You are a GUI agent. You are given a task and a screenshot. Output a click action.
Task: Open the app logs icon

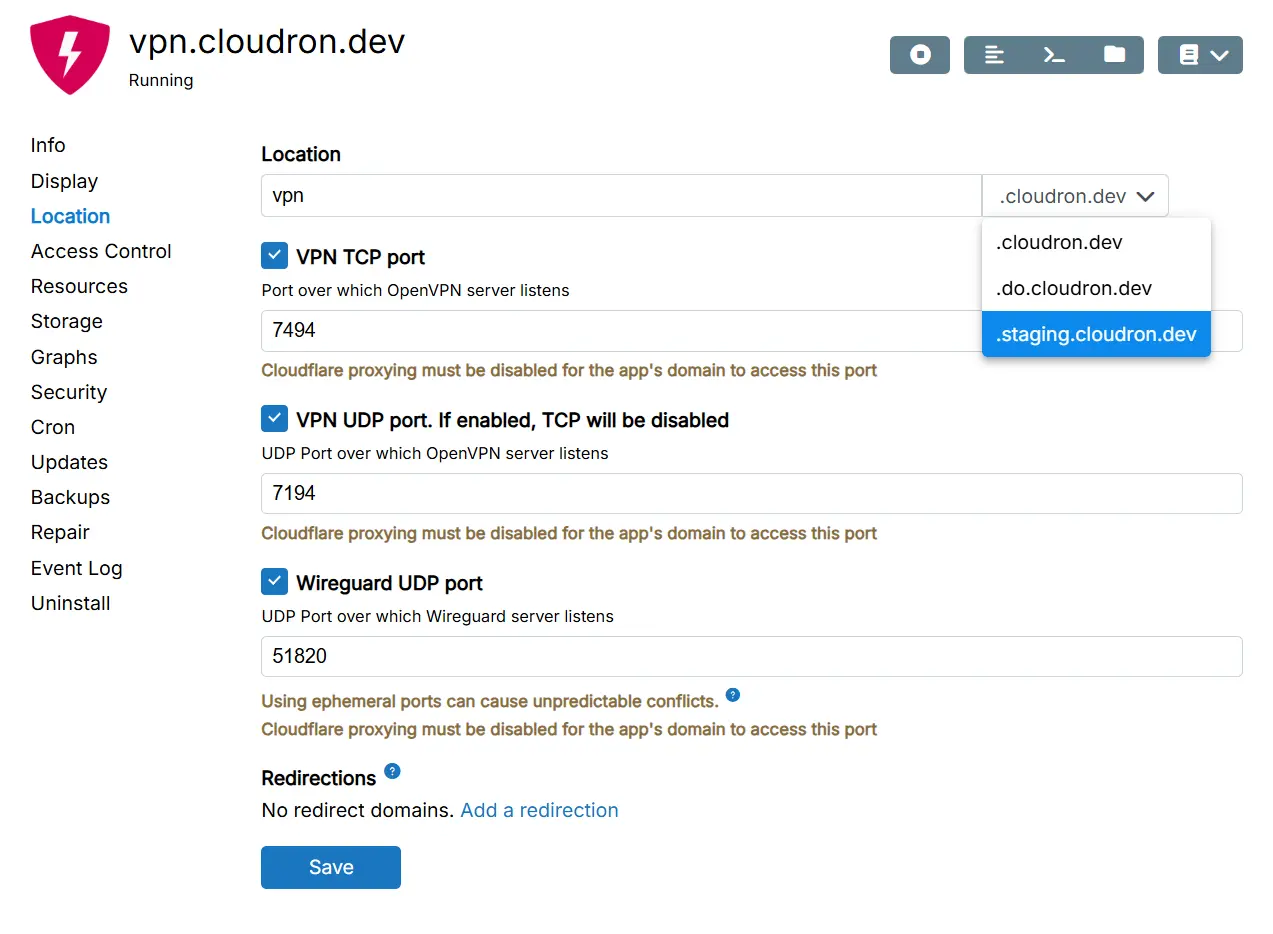[x=994, y=55]
